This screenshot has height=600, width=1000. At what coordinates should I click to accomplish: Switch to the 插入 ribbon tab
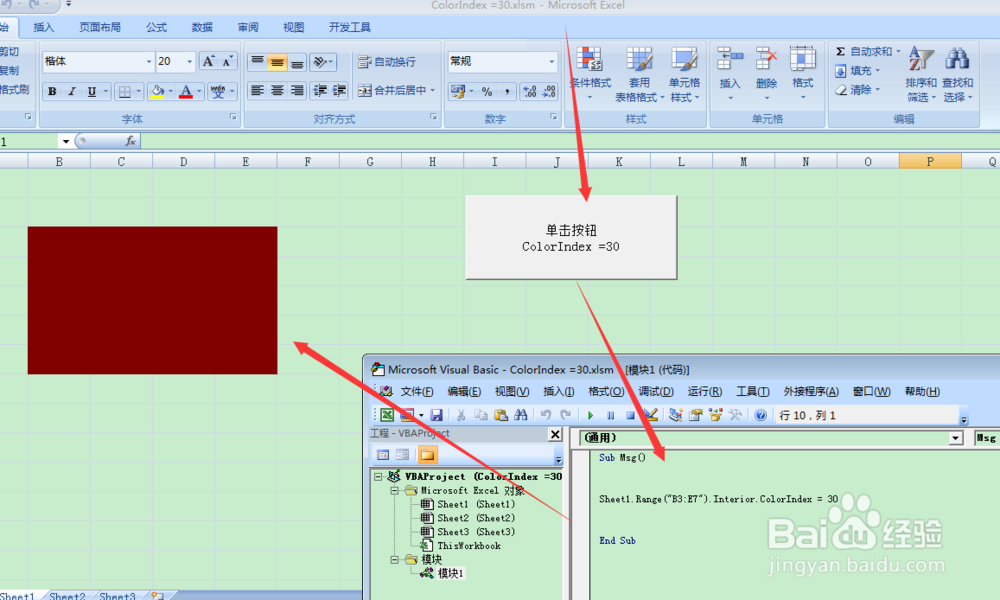coord(43,27)
